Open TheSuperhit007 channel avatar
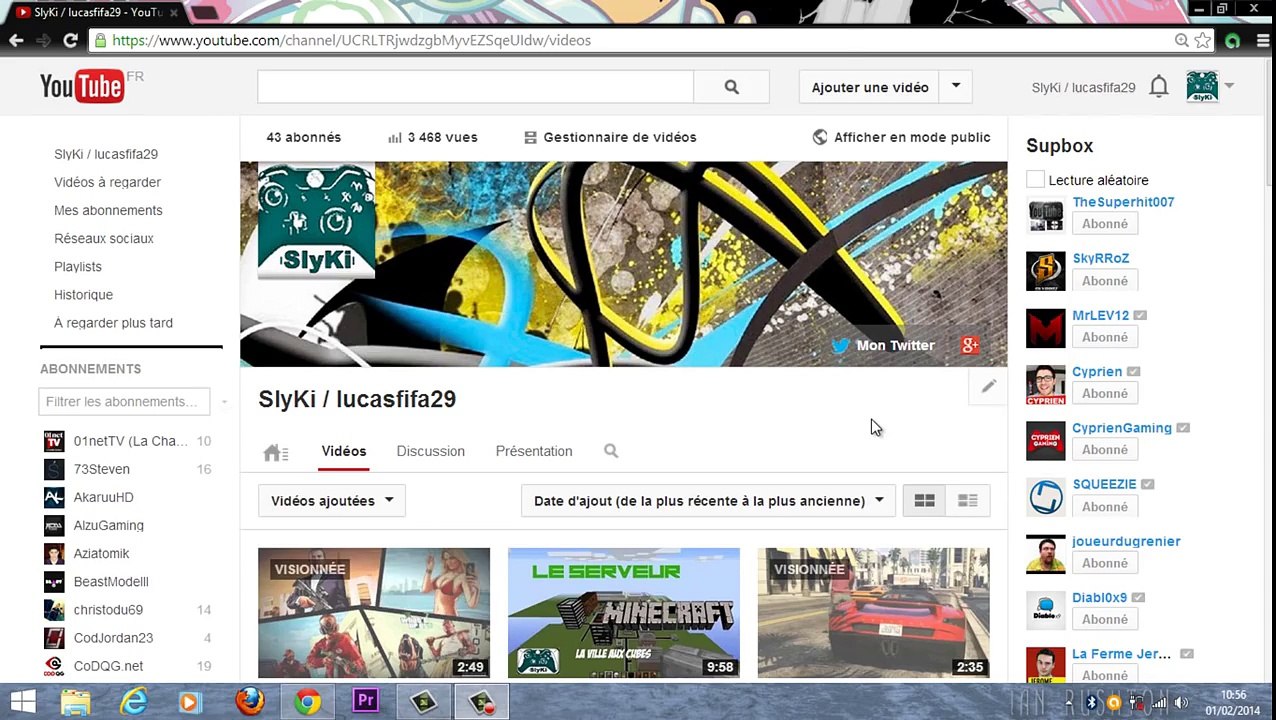Screen dimensions: 1276x720 pos(1046,214)
